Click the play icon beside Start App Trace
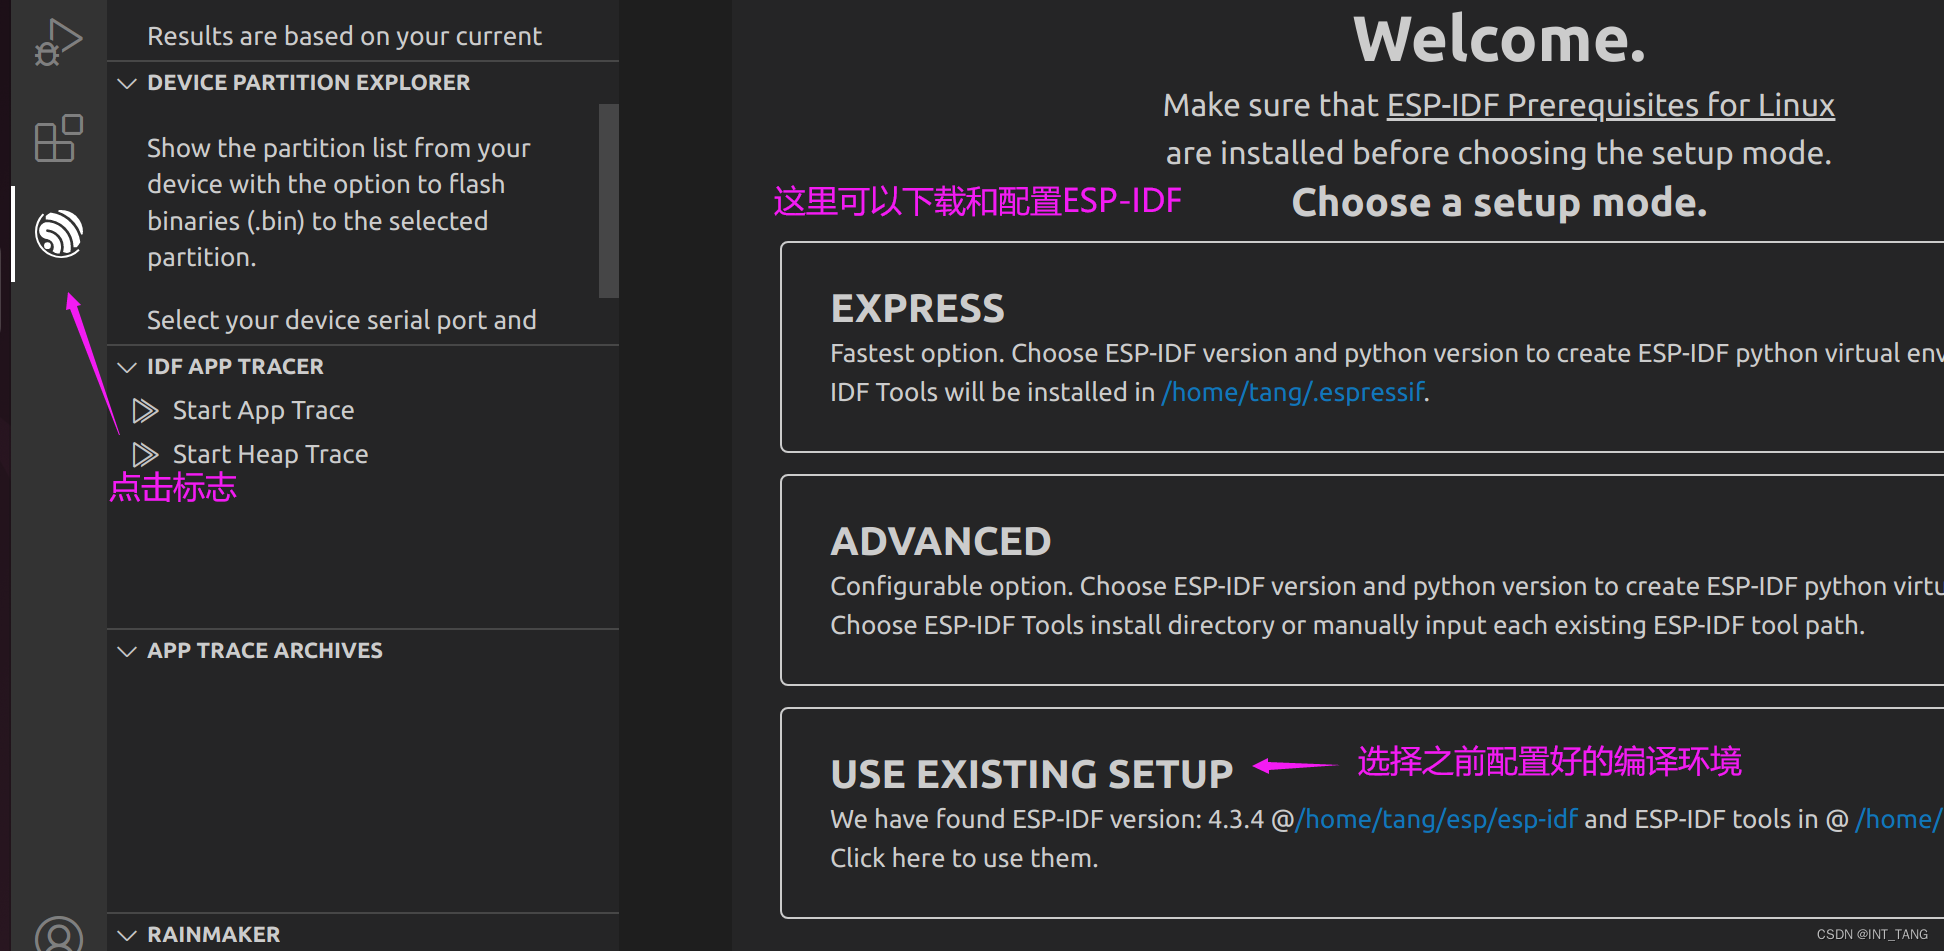1944x951 pixels. coord(146,410)
